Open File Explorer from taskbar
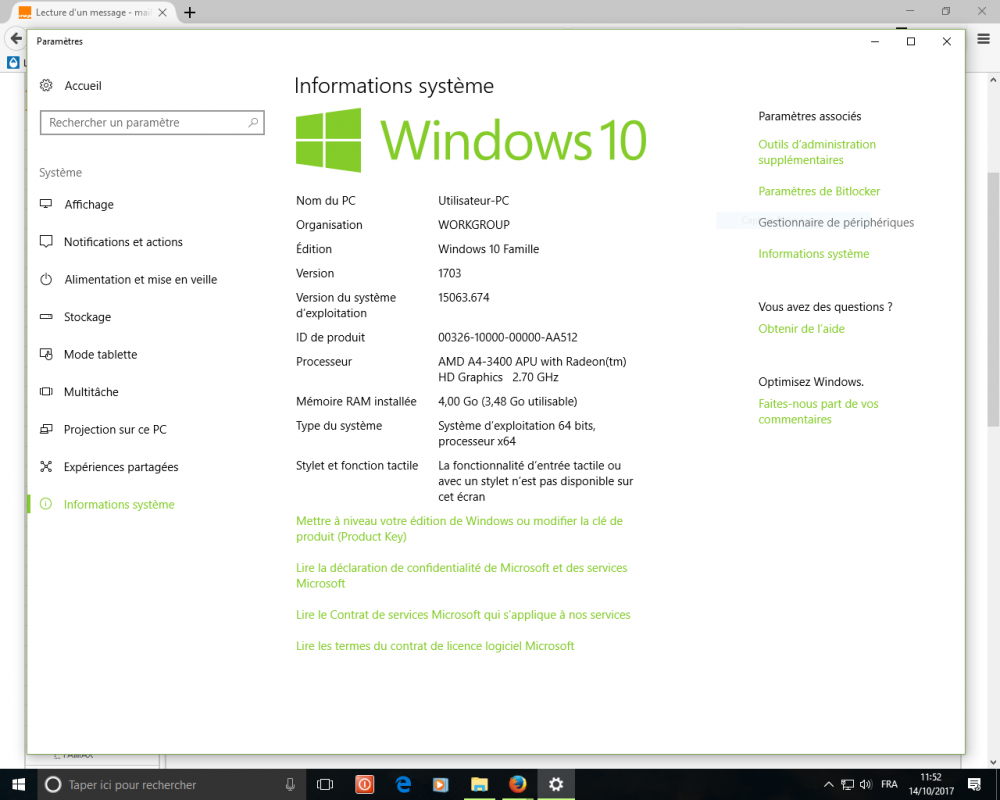Screen dimensions: 1000x800 [x=479, y=784]
